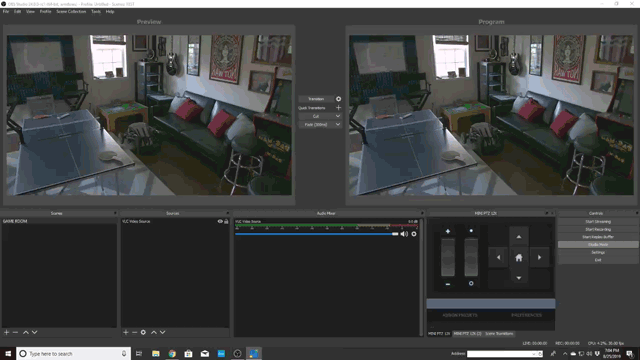Click the Transition button between previews
Viewport: 640px width, 360px height.
(x=316, y=99)
